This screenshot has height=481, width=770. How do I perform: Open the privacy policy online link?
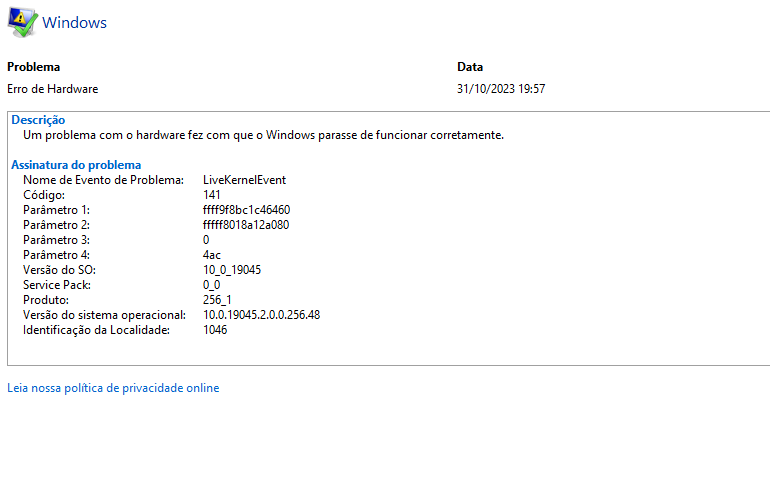click(x=113, y=388)
